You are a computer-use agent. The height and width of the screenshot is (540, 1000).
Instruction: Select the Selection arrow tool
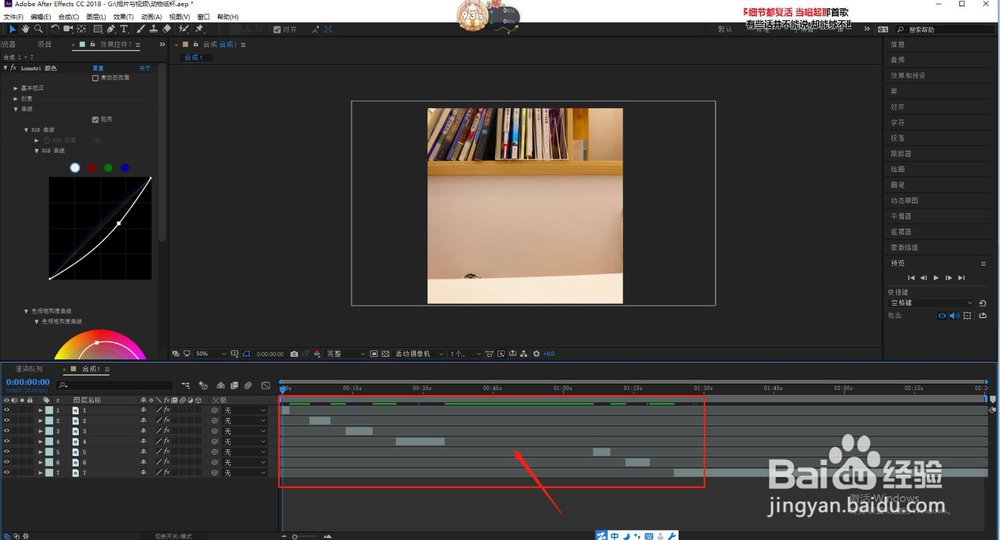pos(12,29)
